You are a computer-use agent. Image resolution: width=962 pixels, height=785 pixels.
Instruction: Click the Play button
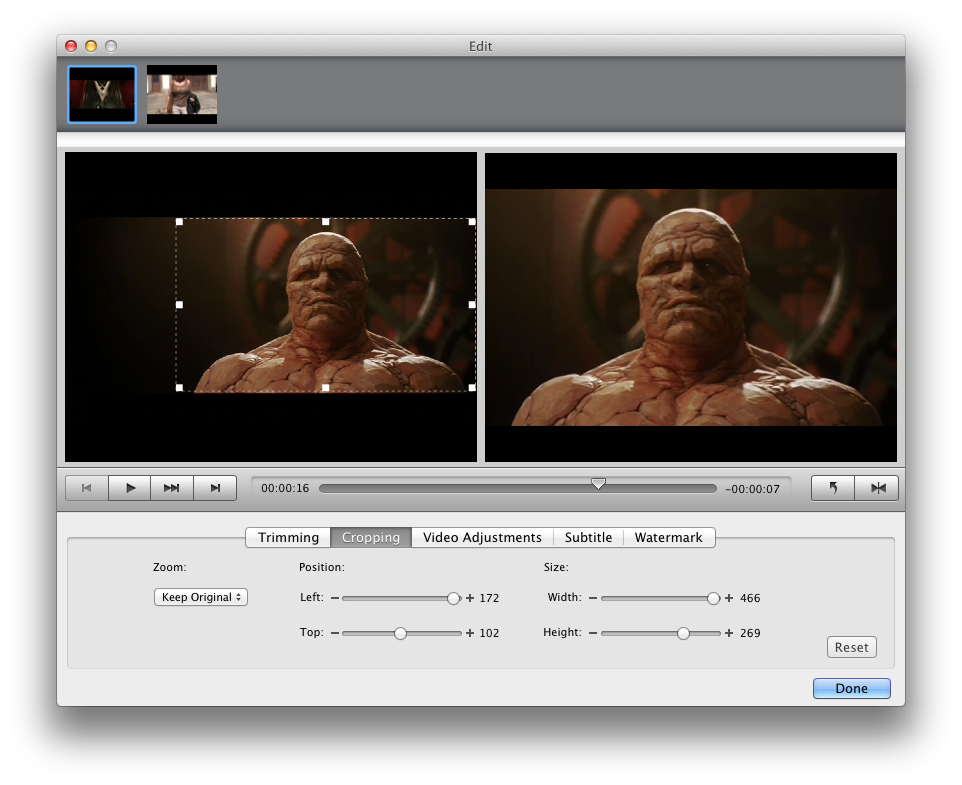130,488
